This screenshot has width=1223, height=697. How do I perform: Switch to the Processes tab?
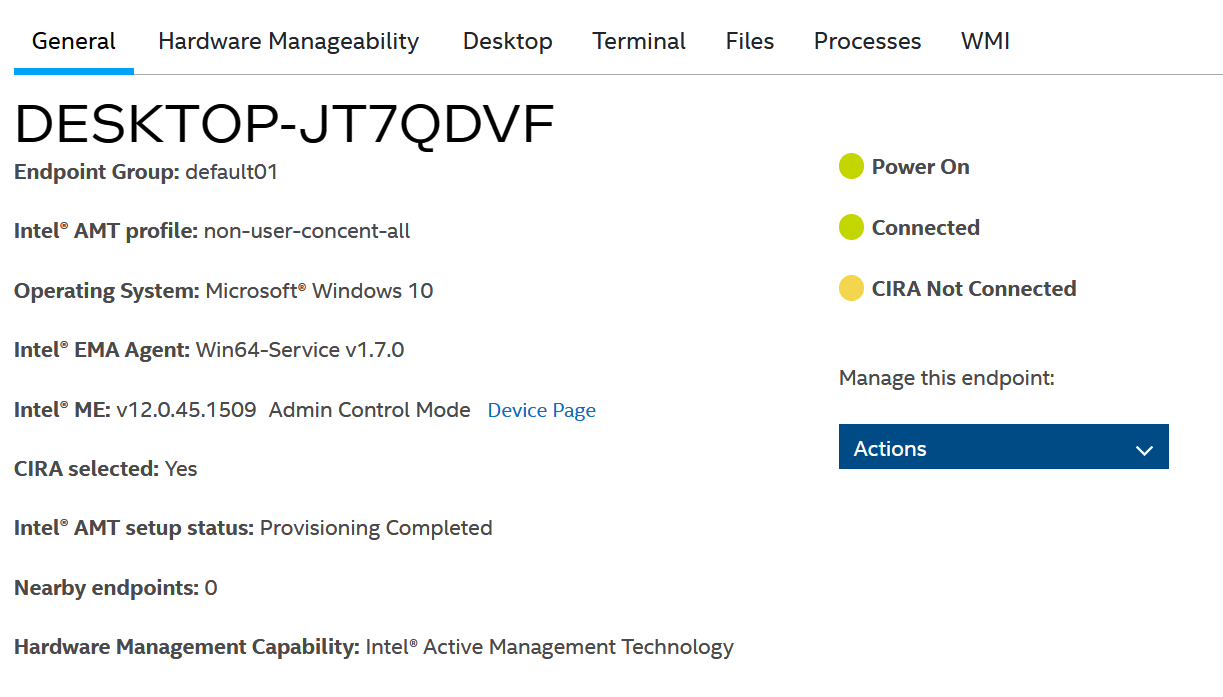[867, 41]
